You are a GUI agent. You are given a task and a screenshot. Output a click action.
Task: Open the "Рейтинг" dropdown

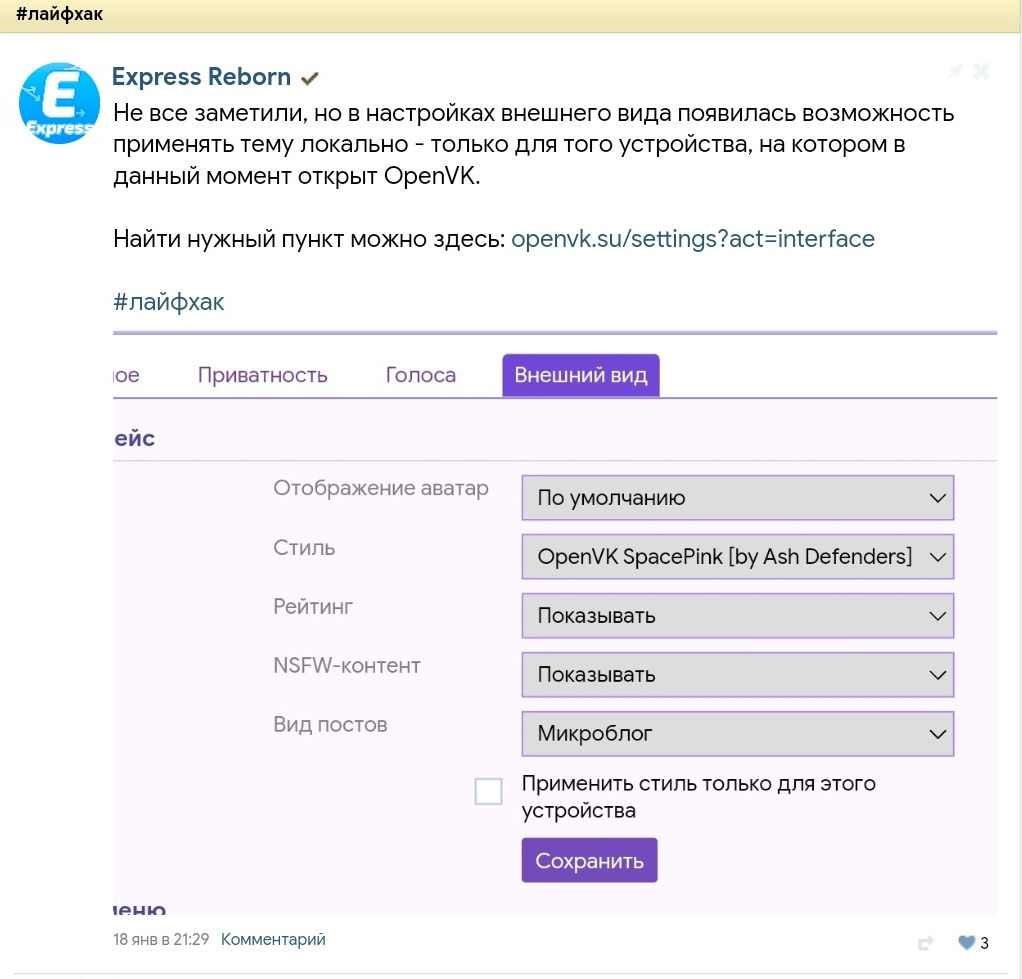click(x=737, y=615)
